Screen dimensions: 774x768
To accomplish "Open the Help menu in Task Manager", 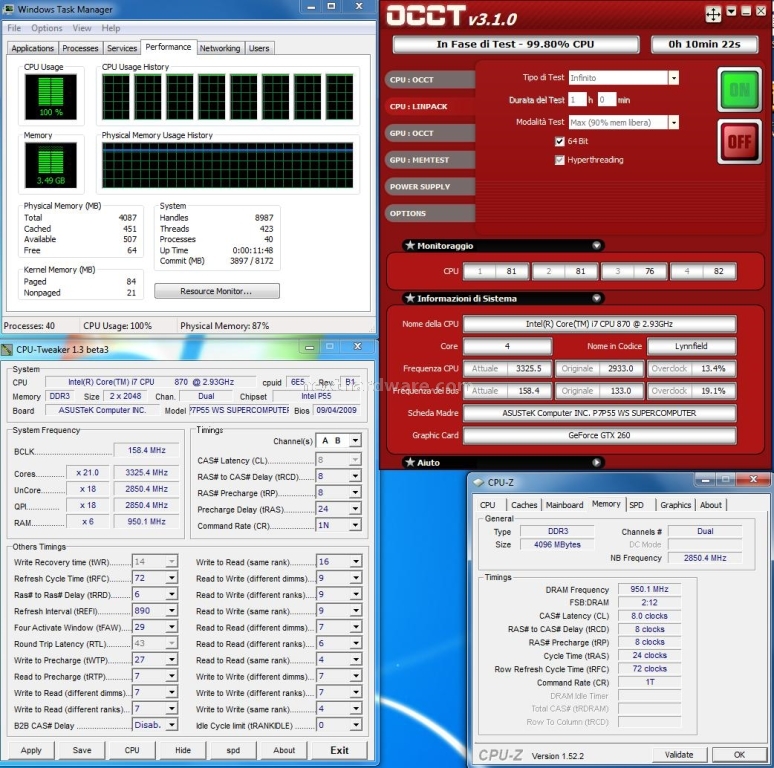I will (x=111, y=28).
